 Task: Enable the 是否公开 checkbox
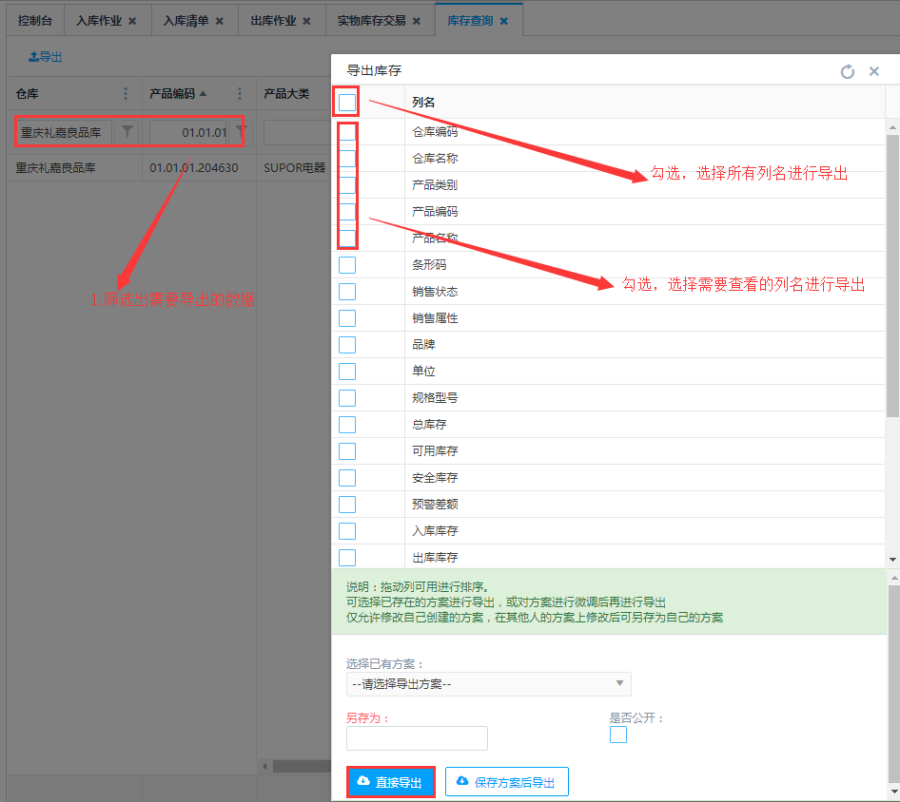618,735
